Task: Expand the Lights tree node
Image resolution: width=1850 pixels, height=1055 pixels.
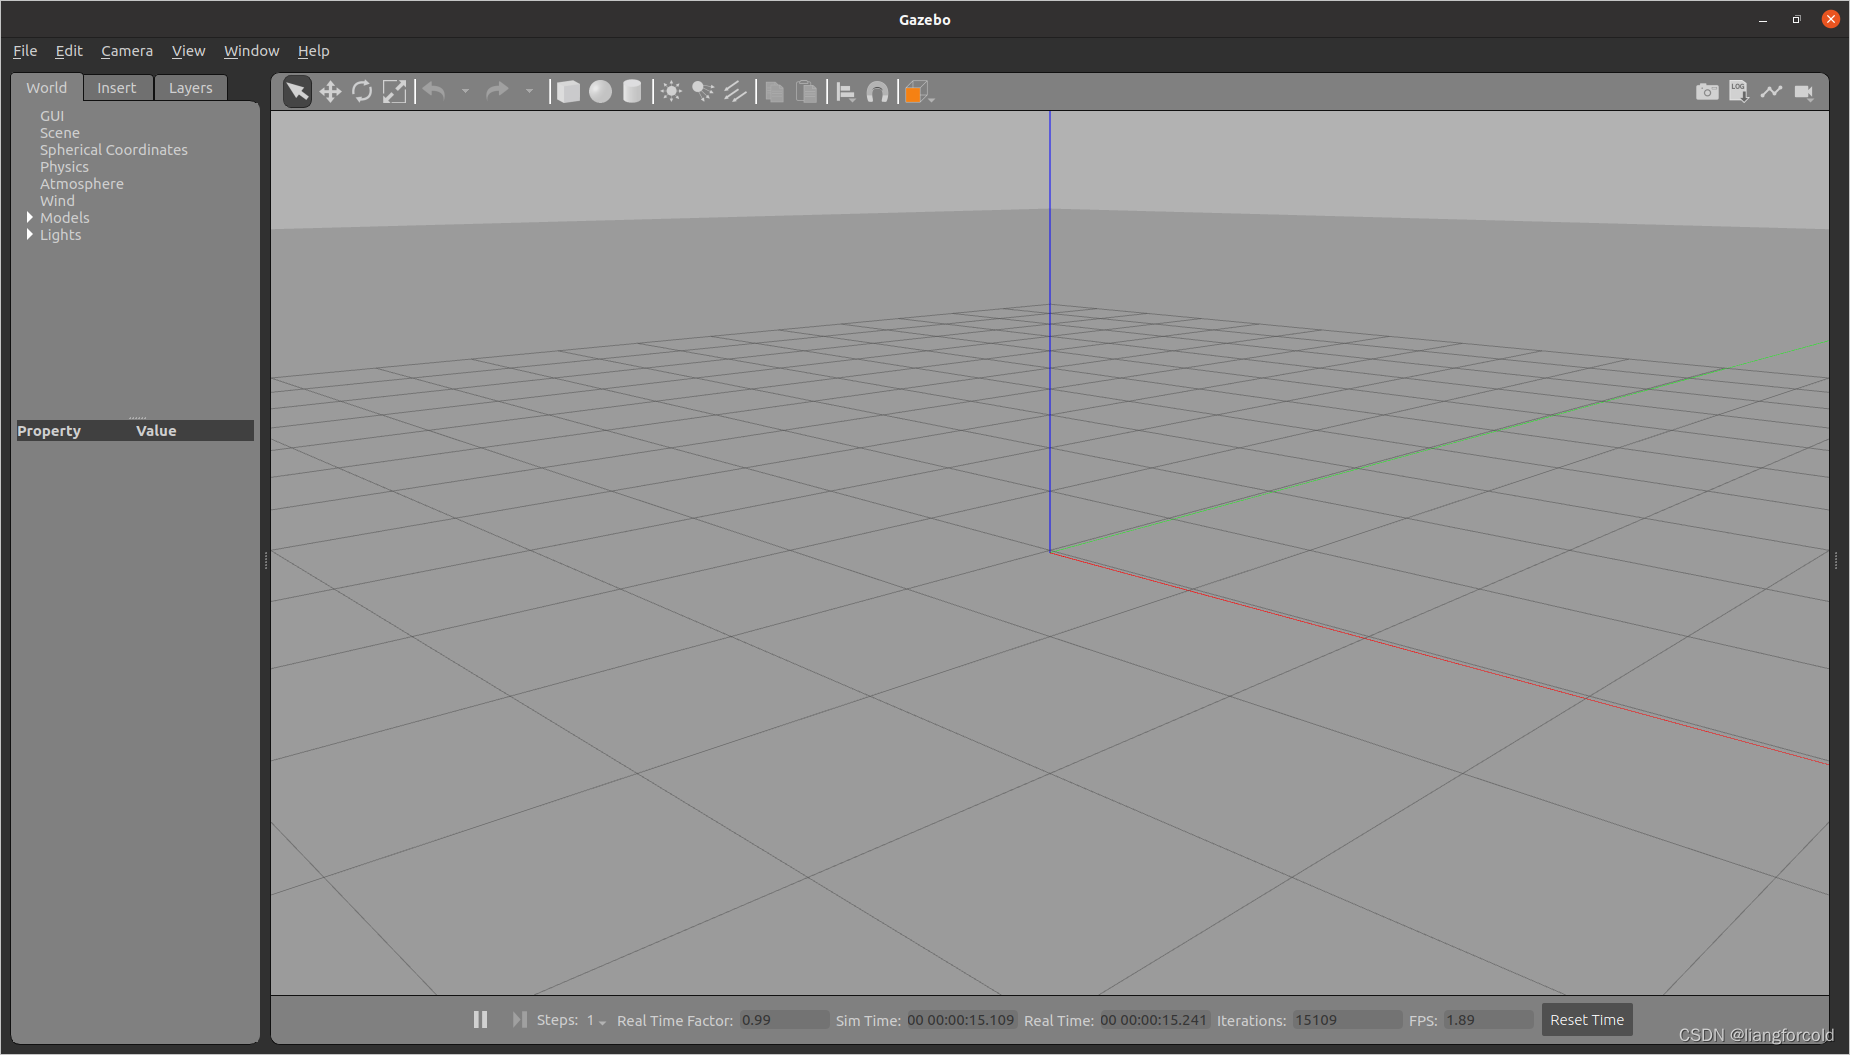Action: point(29,234)
